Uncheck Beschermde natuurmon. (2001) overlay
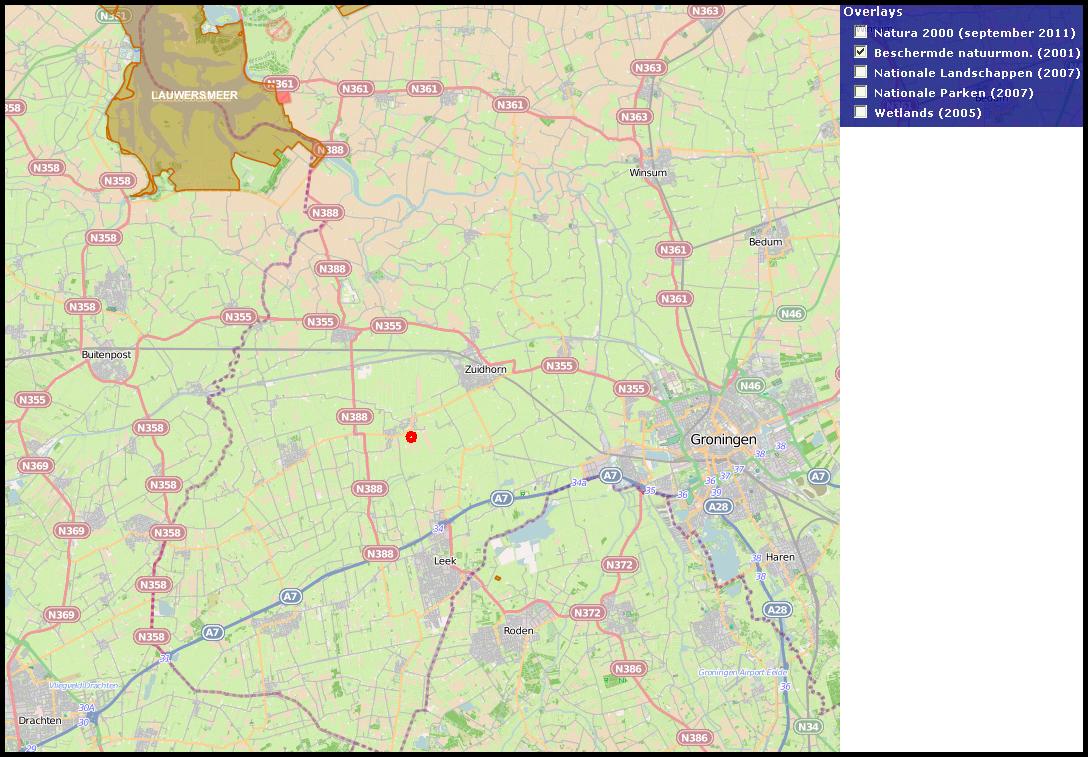Screen dimensions: 1088x757 pos(861,52)
